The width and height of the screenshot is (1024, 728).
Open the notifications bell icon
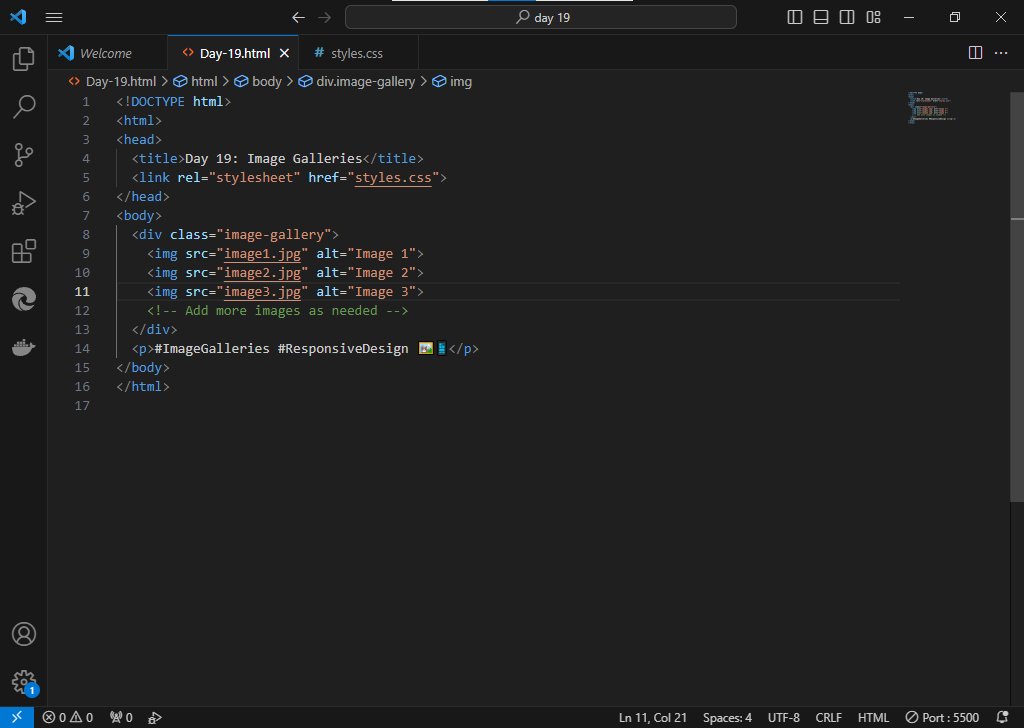[x=1002, y=718]
